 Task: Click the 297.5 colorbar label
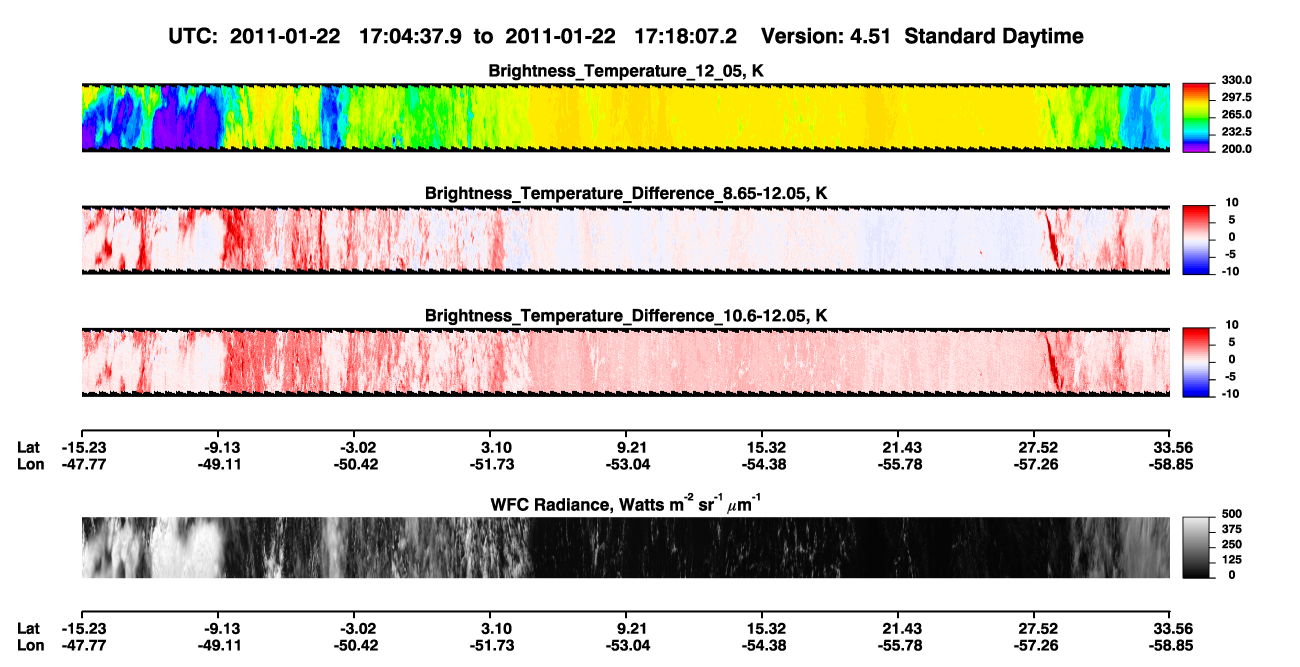pos(1235,97)
